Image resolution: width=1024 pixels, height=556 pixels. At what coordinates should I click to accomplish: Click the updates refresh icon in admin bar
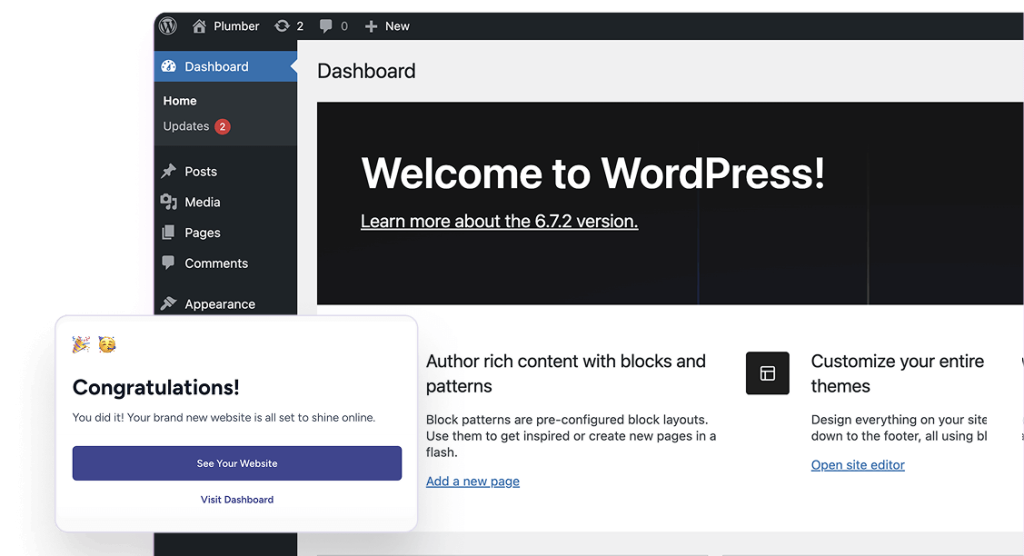pyautogui.click(x=282, y=26)
